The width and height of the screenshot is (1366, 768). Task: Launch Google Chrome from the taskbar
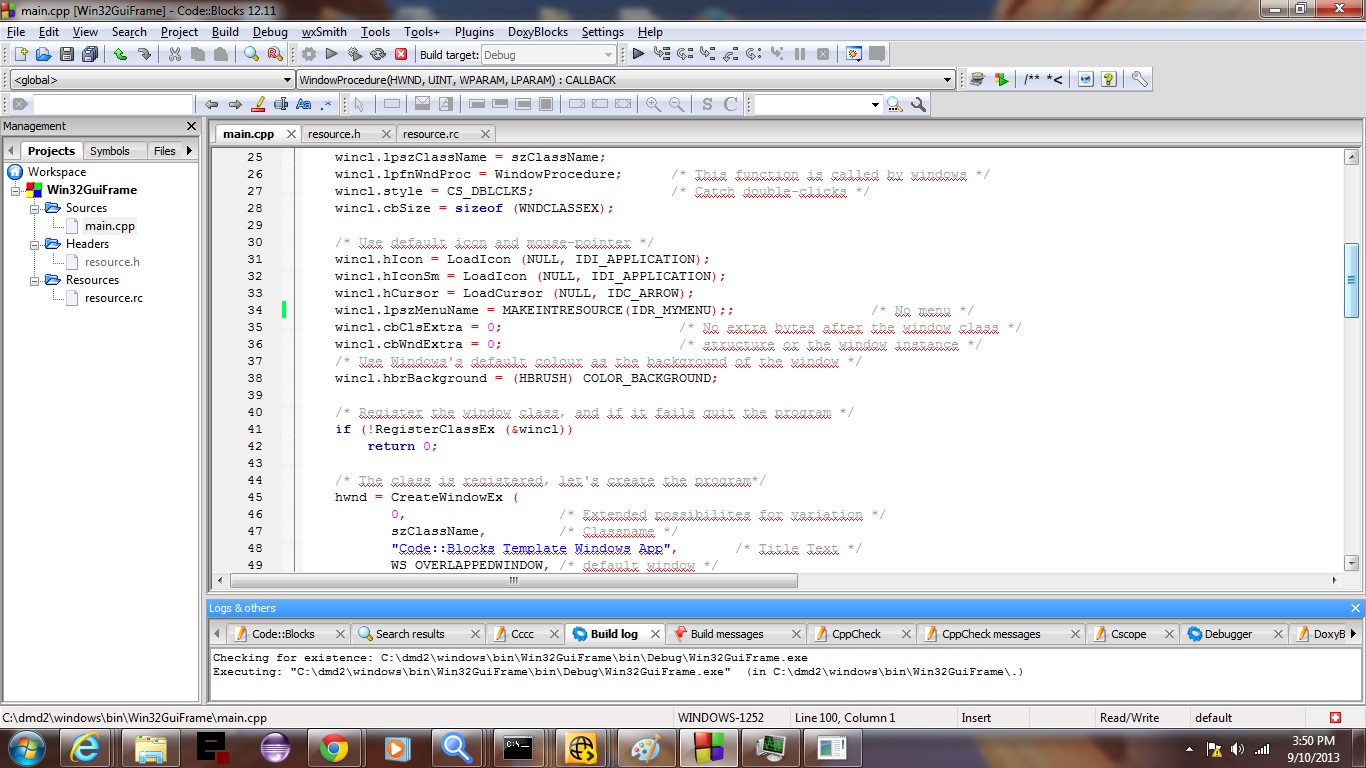(x=334, y=748)
